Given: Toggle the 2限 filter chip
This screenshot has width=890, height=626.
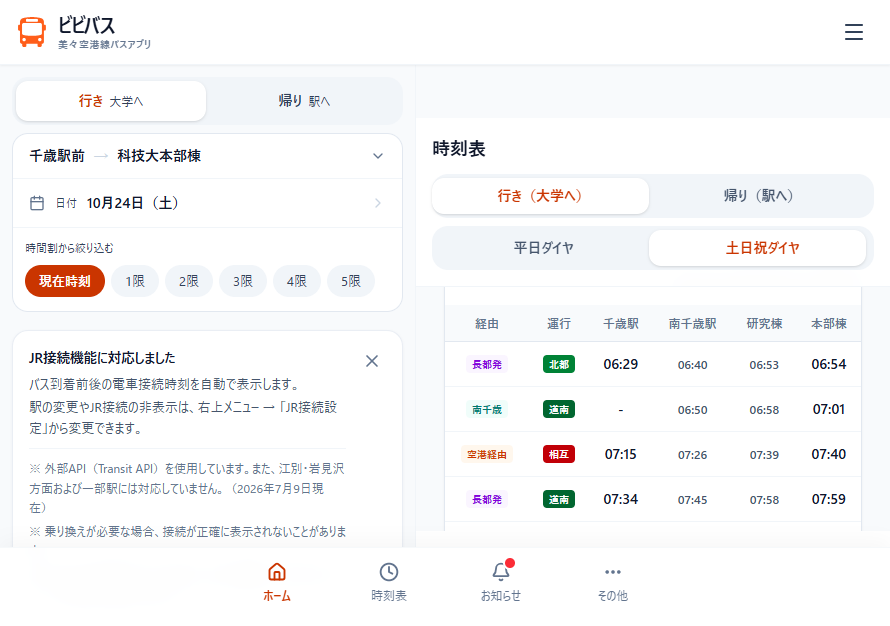Looking at the screenshot, I should click(189, 281).
